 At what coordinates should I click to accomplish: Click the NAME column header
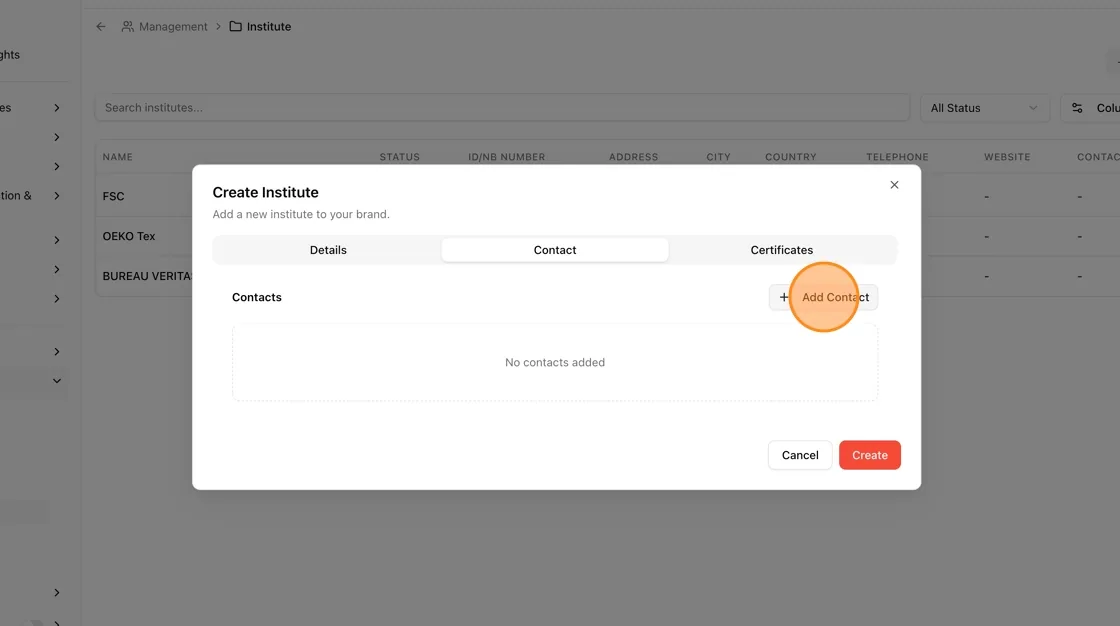tap(117, 156)
